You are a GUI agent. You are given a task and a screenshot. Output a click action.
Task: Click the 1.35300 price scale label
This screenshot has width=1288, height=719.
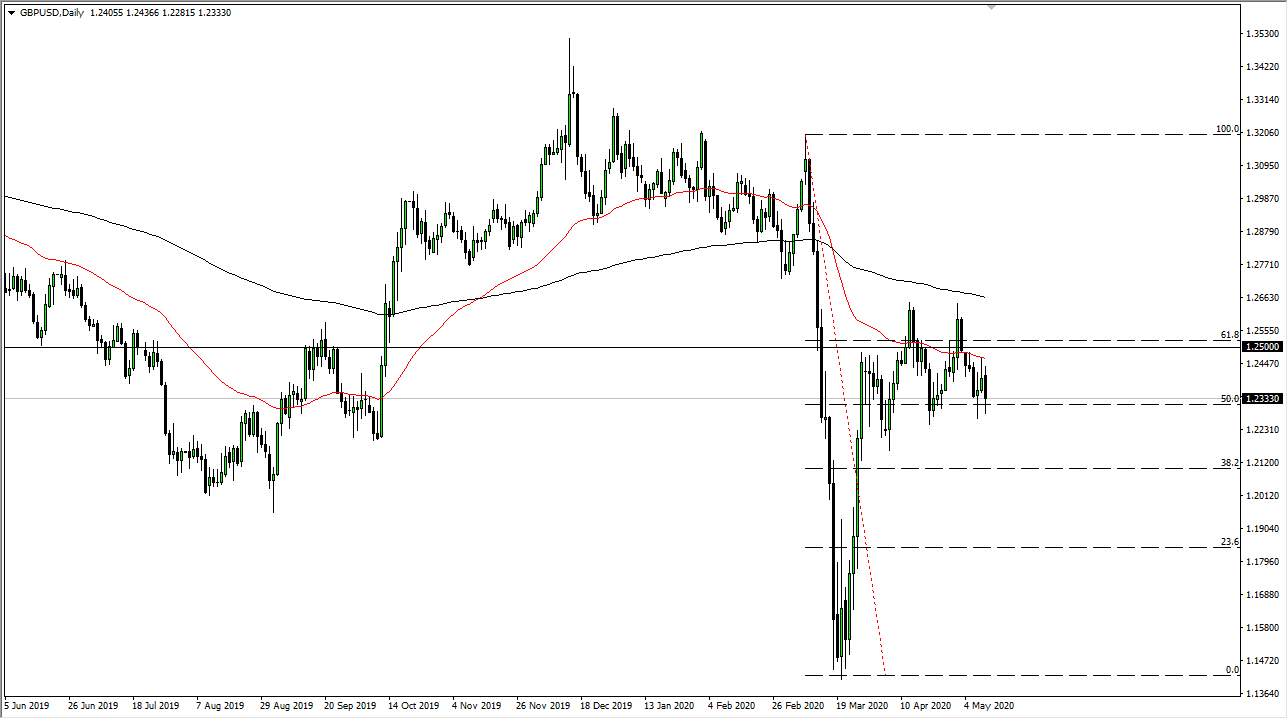(1262, 34)
